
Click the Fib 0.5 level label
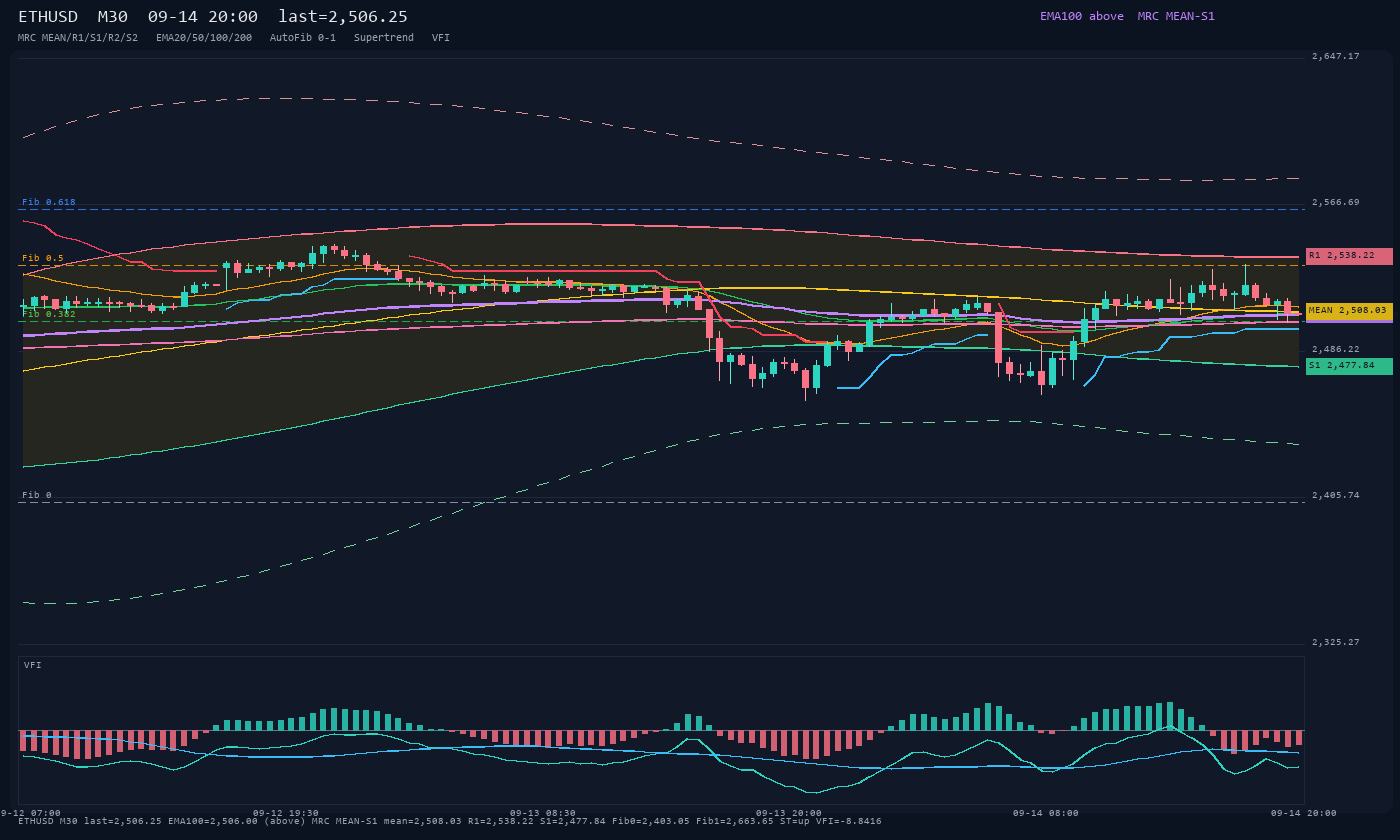pos(43,258)
